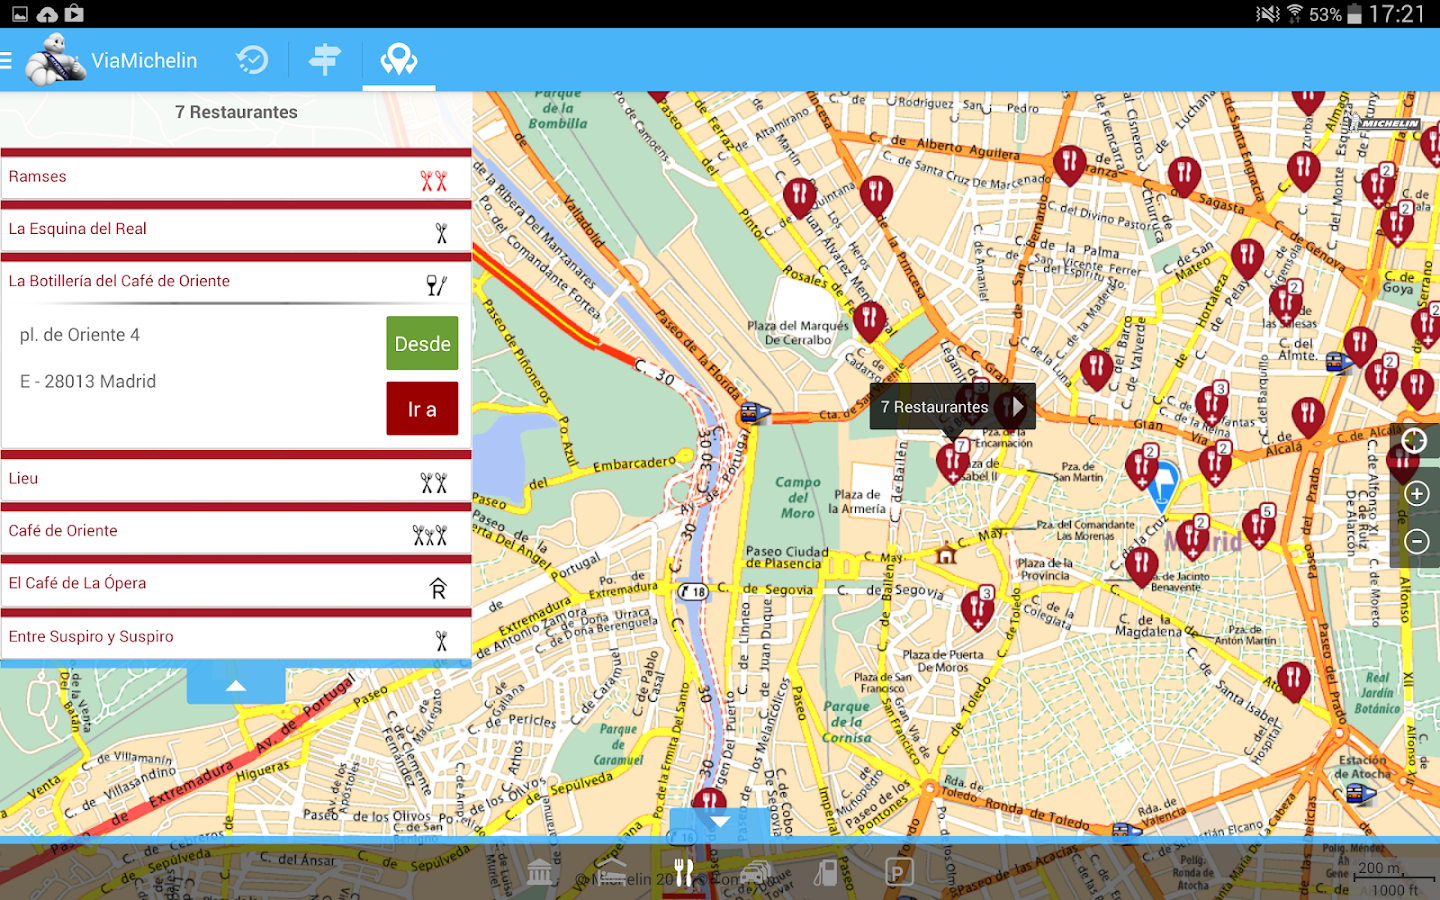The image size is (1440, 900).
Task: Tap the Estación de Atocha train icon
Action: pos(1361,794)
